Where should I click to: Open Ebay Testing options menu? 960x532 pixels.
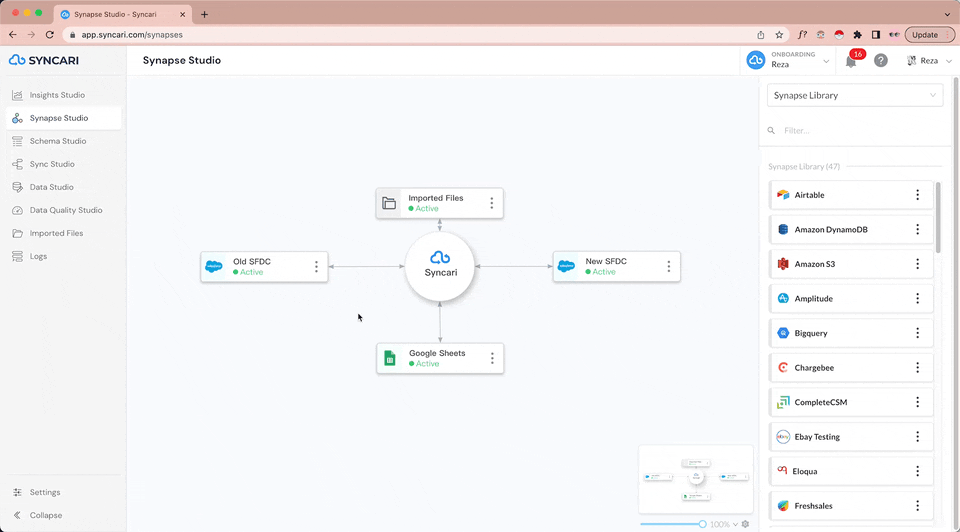[x=917, y=437]
